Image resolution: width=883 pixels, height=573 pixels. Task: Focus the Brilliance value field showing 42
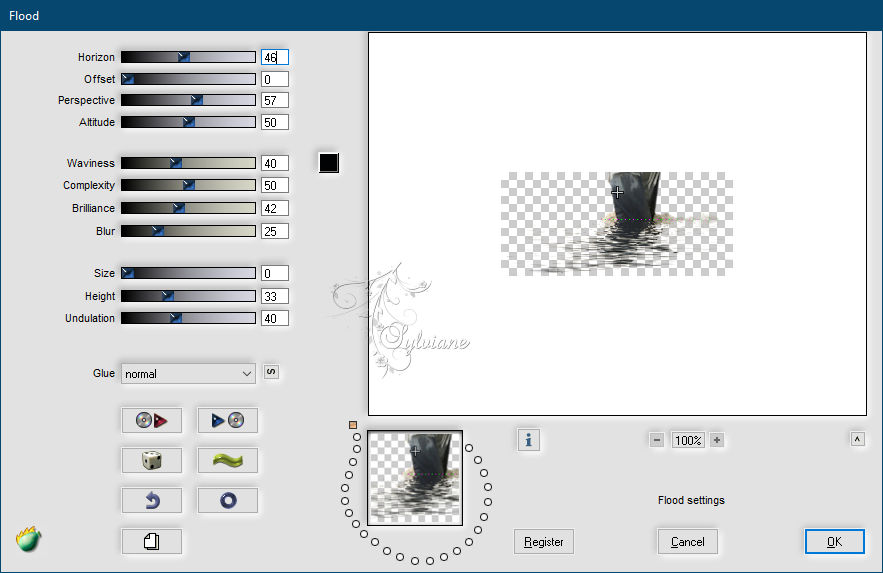point(275,208)
